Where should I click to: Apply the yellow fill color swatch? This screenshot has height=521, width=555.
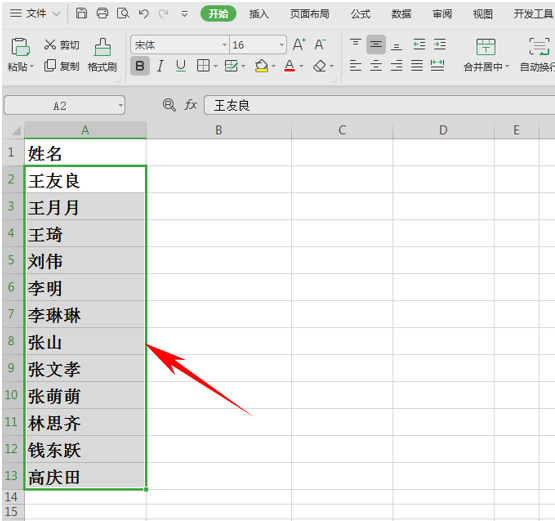tap(261, 66)
